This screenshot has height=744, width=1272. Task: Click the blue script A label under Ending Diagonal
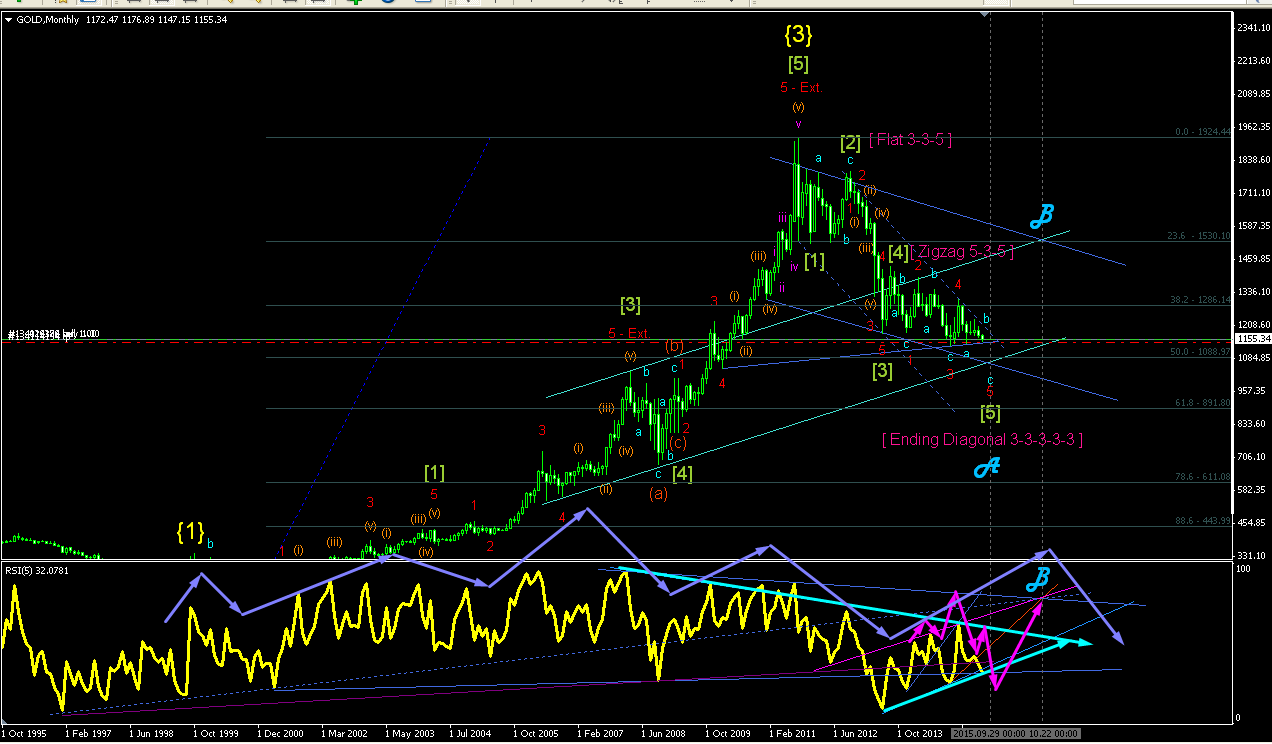click(988, 467)
